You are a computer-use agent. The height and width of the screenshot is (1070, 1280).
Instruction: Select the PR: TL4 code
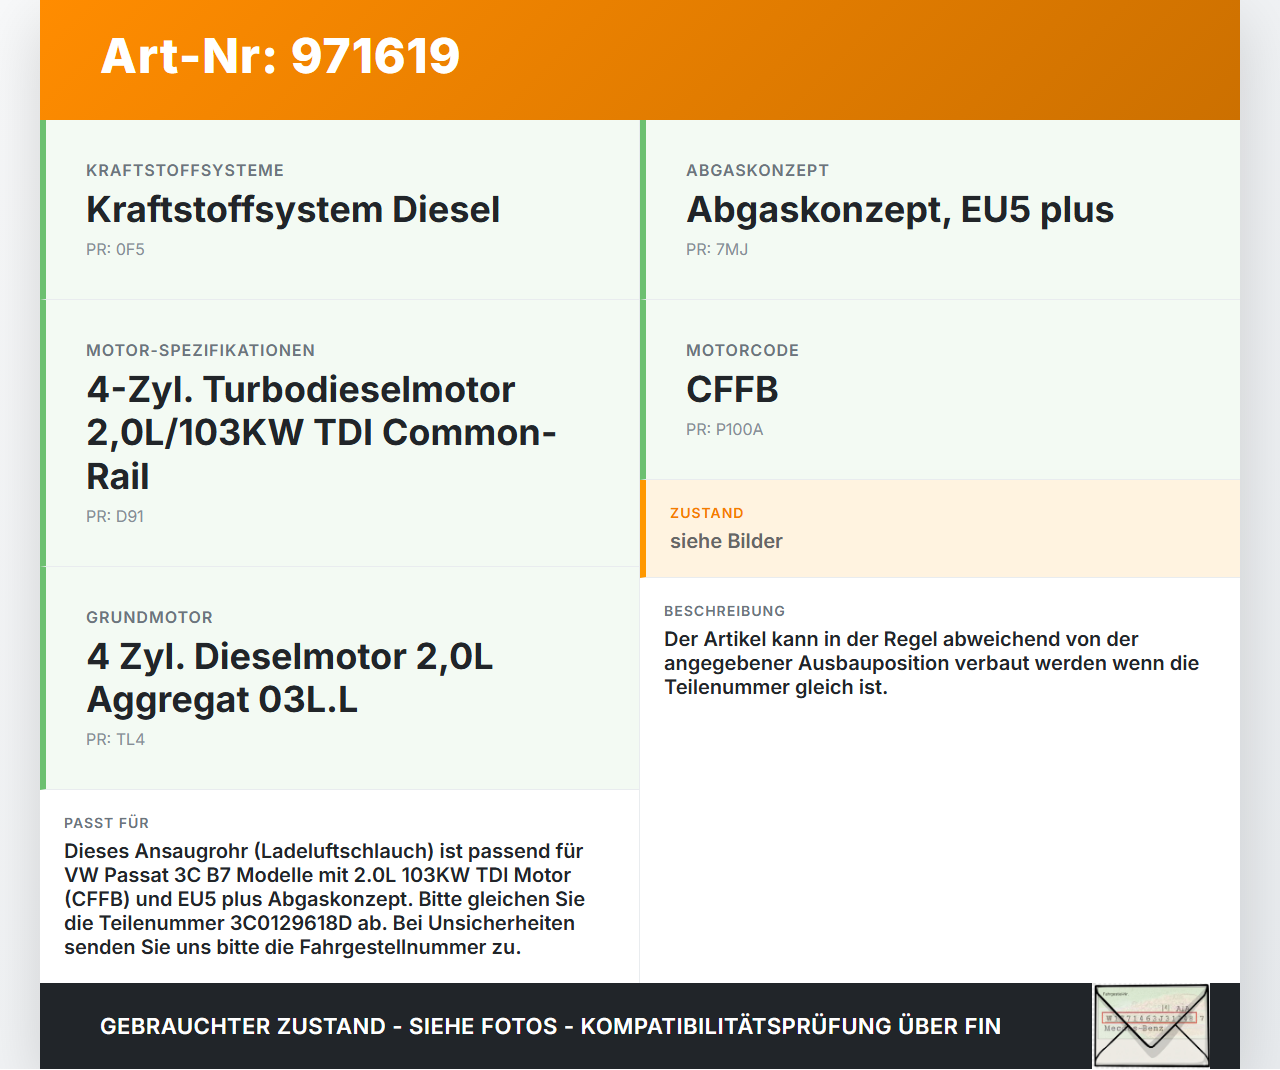[x=115, y=740]
